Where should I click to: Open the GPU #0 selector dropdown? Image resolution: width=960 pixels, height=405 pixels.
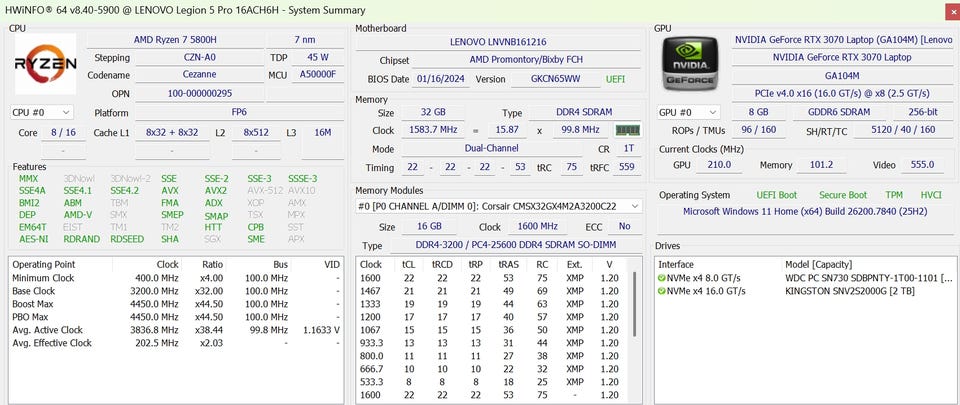688,113
